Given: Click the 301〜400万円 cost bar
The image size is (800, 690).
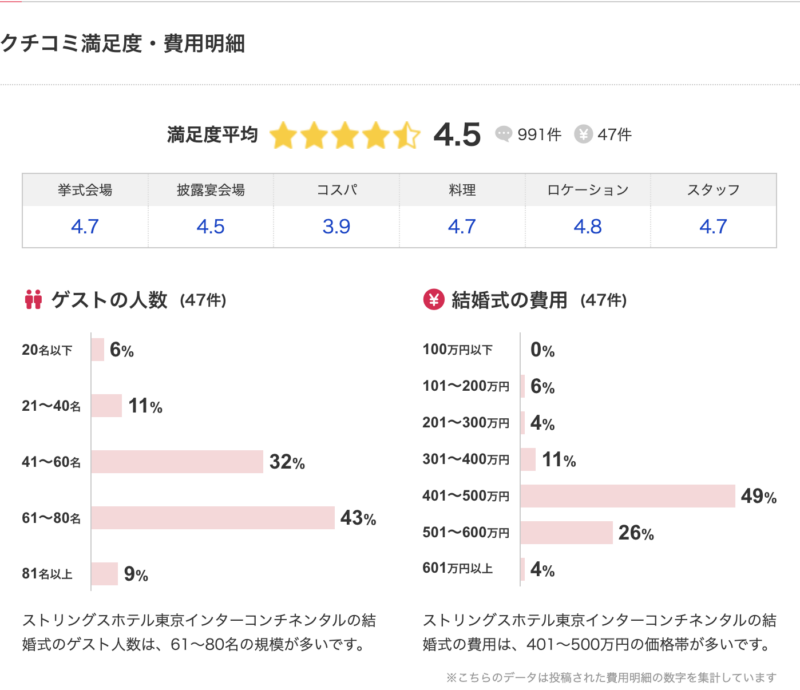Looking at the screenshot, I should coord(529,460).
